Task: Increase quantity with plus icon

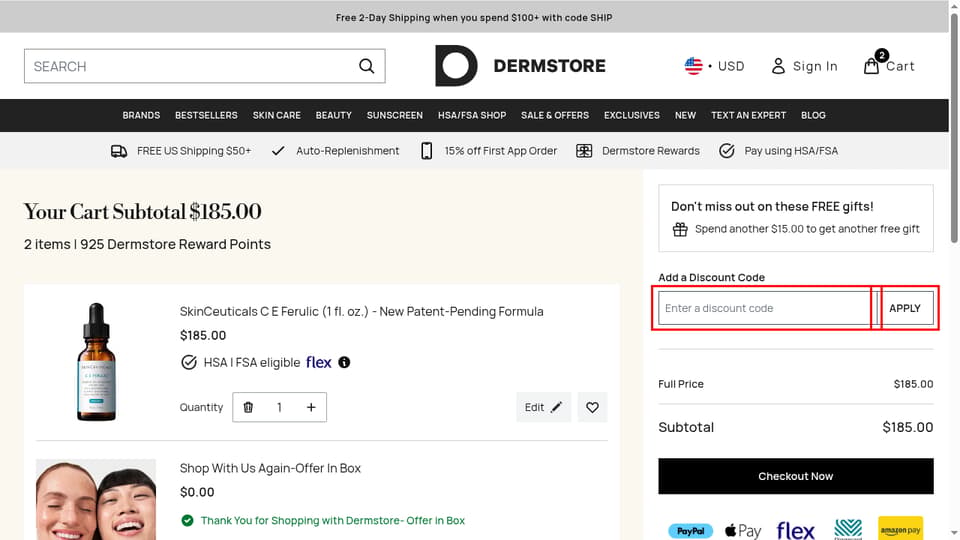Action: pos(311,407)
